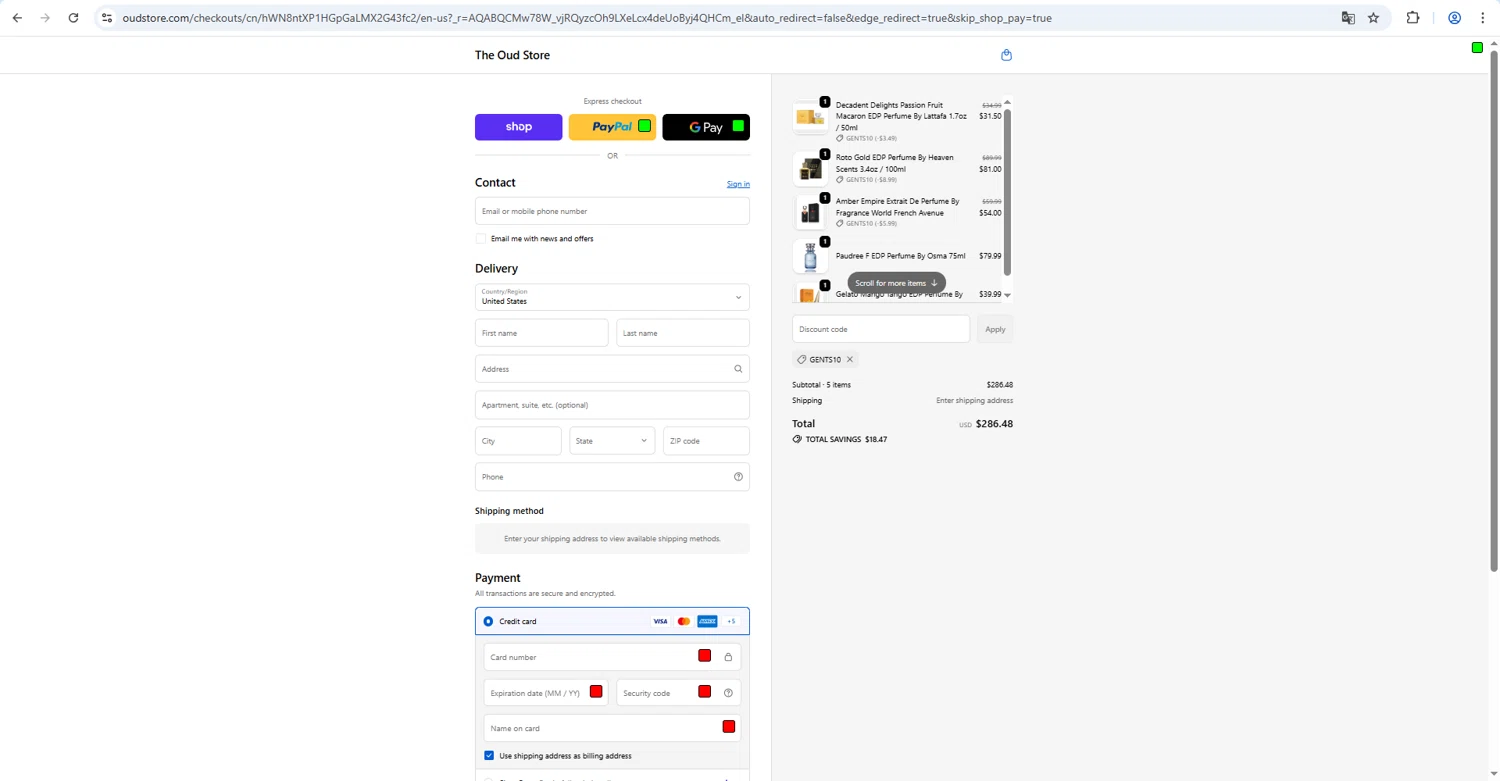Viewport: 1500px width, 781px height.
Task: Focus the ZIP code field
Action: coord(706,441)
